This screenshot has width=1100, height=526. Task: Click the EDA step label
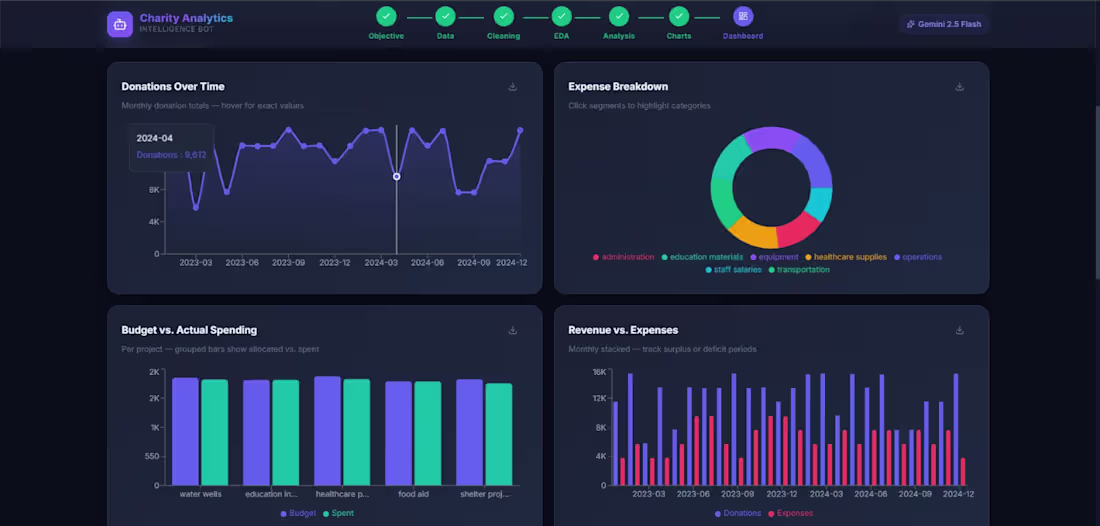[561, 36]
